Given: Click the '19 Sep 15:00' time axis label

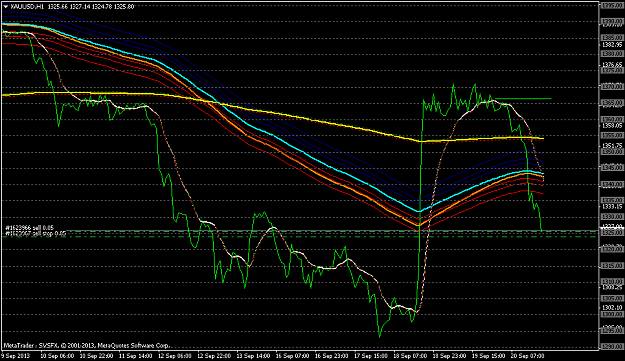Looking at the screenshot, I should click(x=488, y=356).
